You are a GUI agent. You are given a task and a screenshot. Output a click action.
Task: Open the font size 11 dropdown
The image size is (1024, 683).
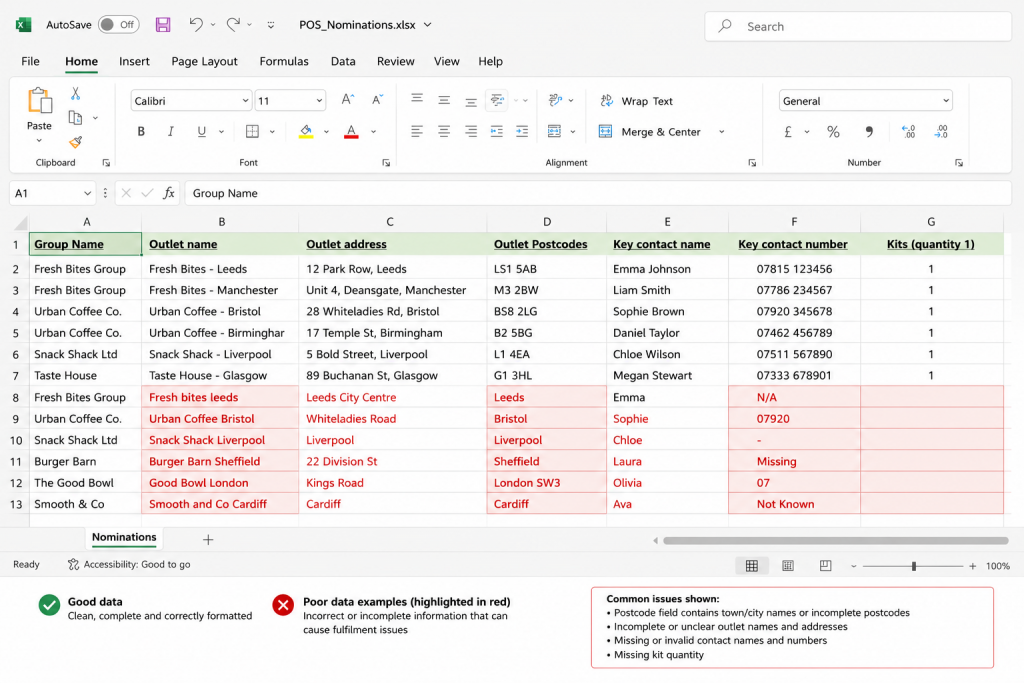click(319, 101)
